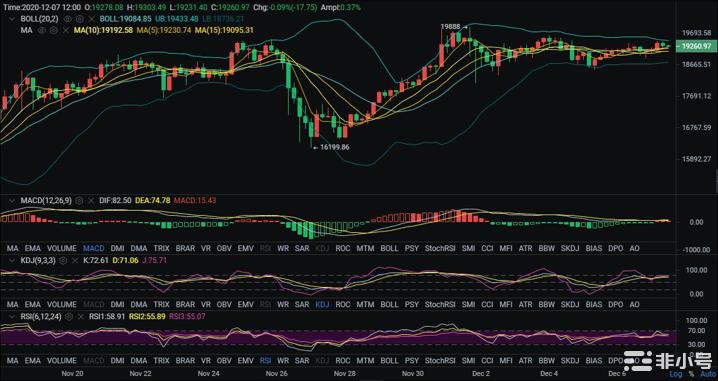Viewport: 718px width, 381px height.
Task: Click UB:19433.48 legend value
Action: pos(176,19)
